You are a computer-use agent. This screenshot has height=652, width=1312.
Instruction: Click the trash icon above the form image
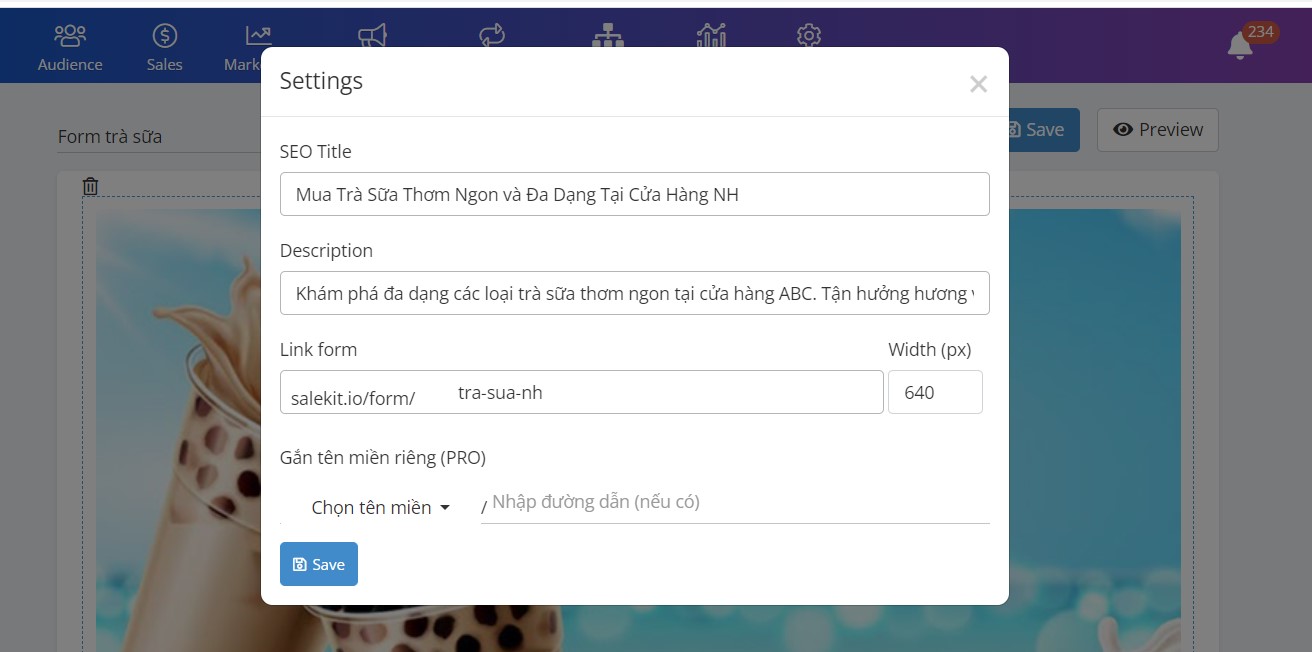(x=90, y=186)
